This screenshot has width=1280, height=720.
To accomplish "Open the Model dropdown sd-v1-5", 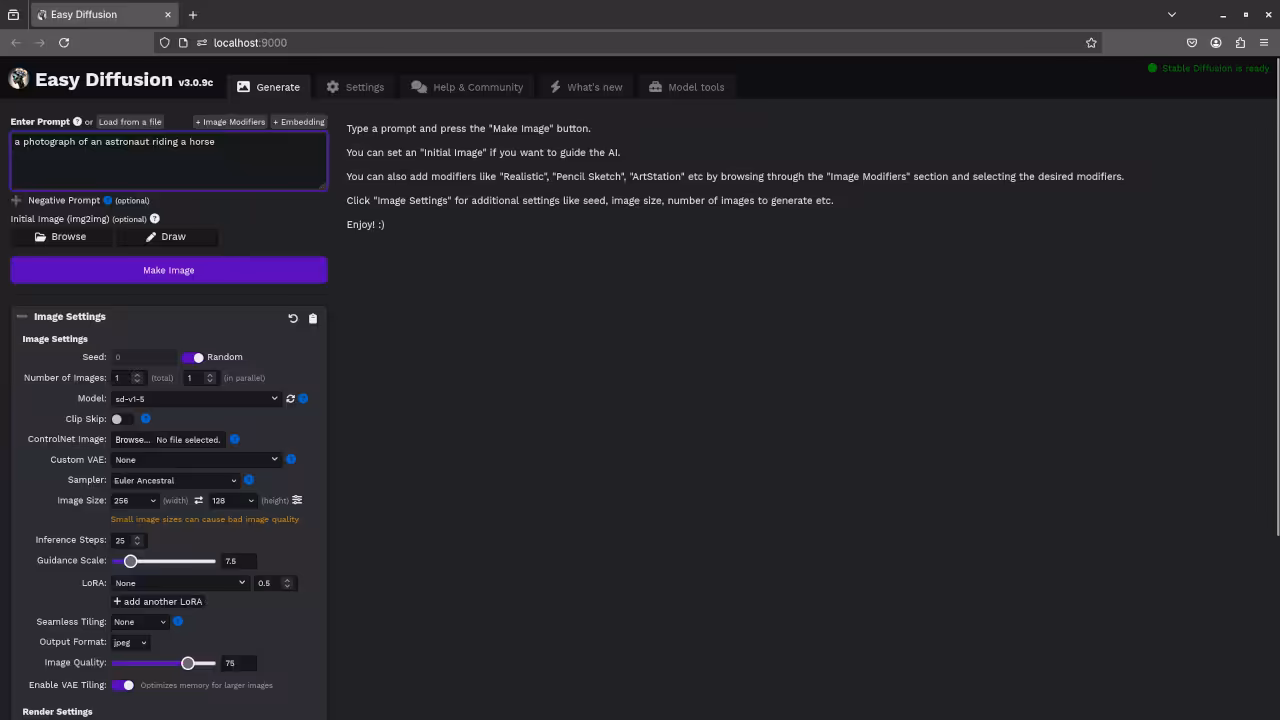I will tap(196, 399).
